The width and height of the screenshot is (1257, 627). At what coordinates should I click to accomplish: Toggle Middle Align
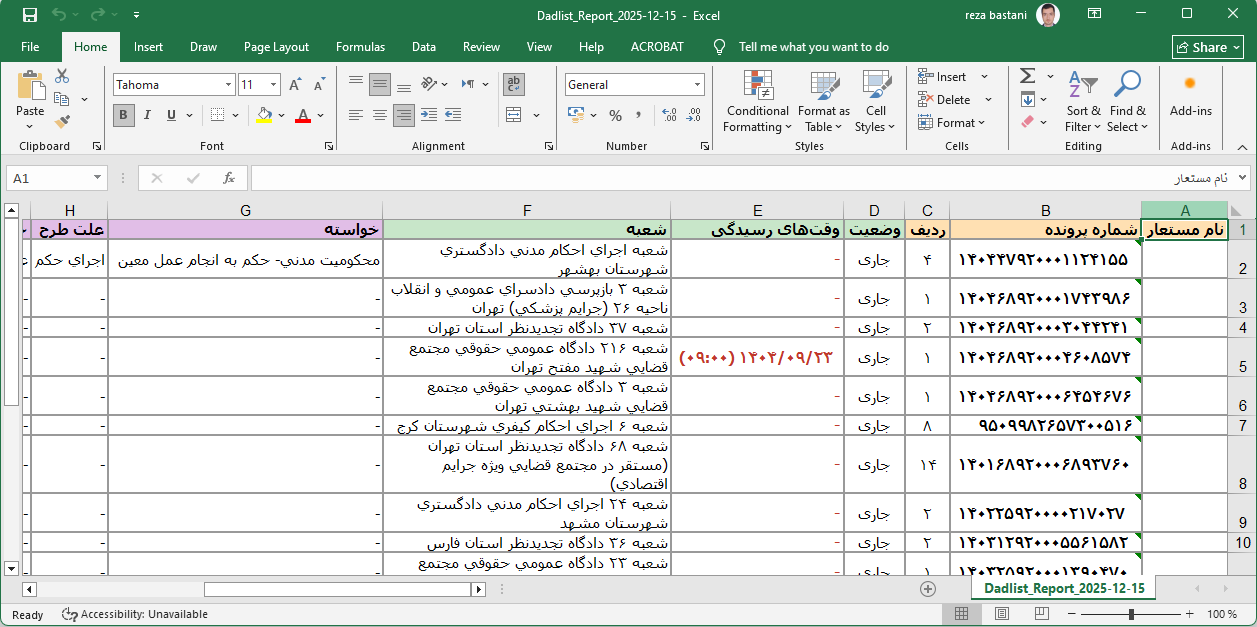click(x=380, y=84)
